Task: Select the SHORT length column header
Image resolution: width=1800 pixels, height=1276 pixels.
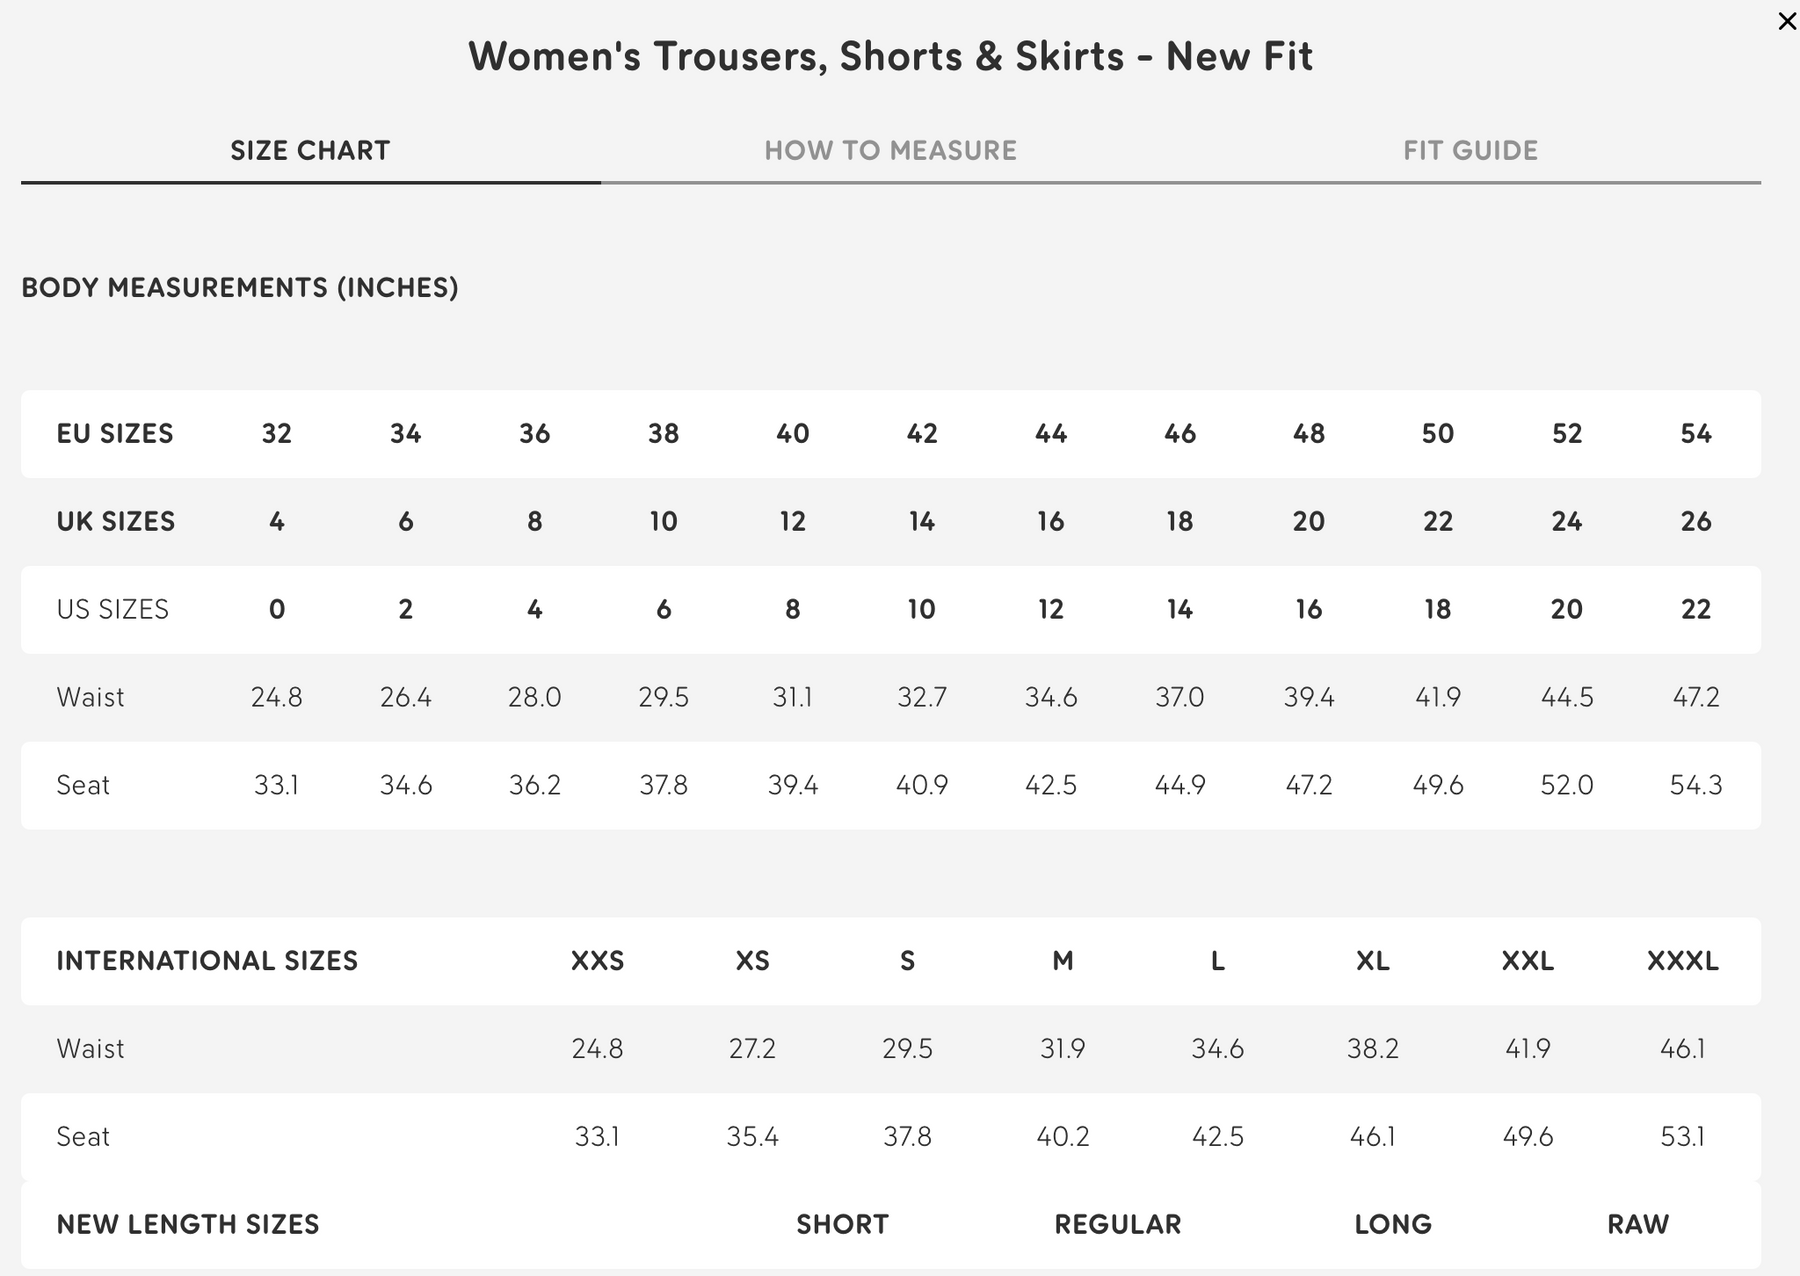Action: (x=842, y=1225)
